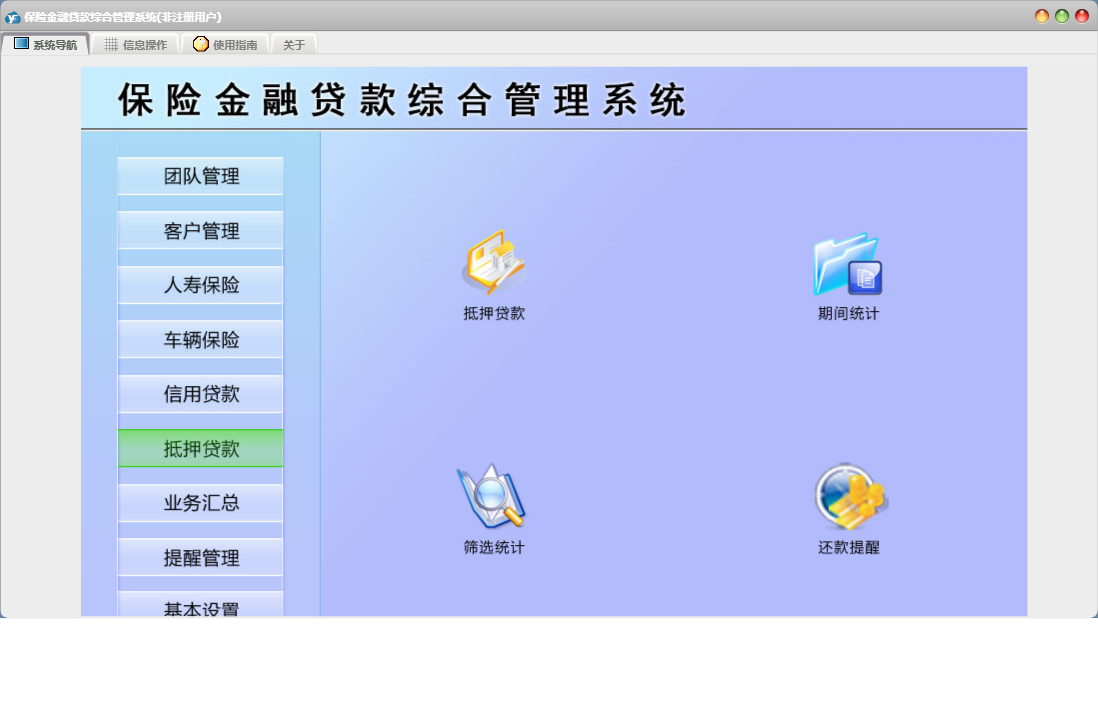Select 客户管理 in the sidebar
1098x712 pixels.
click(x=201, y=230)
